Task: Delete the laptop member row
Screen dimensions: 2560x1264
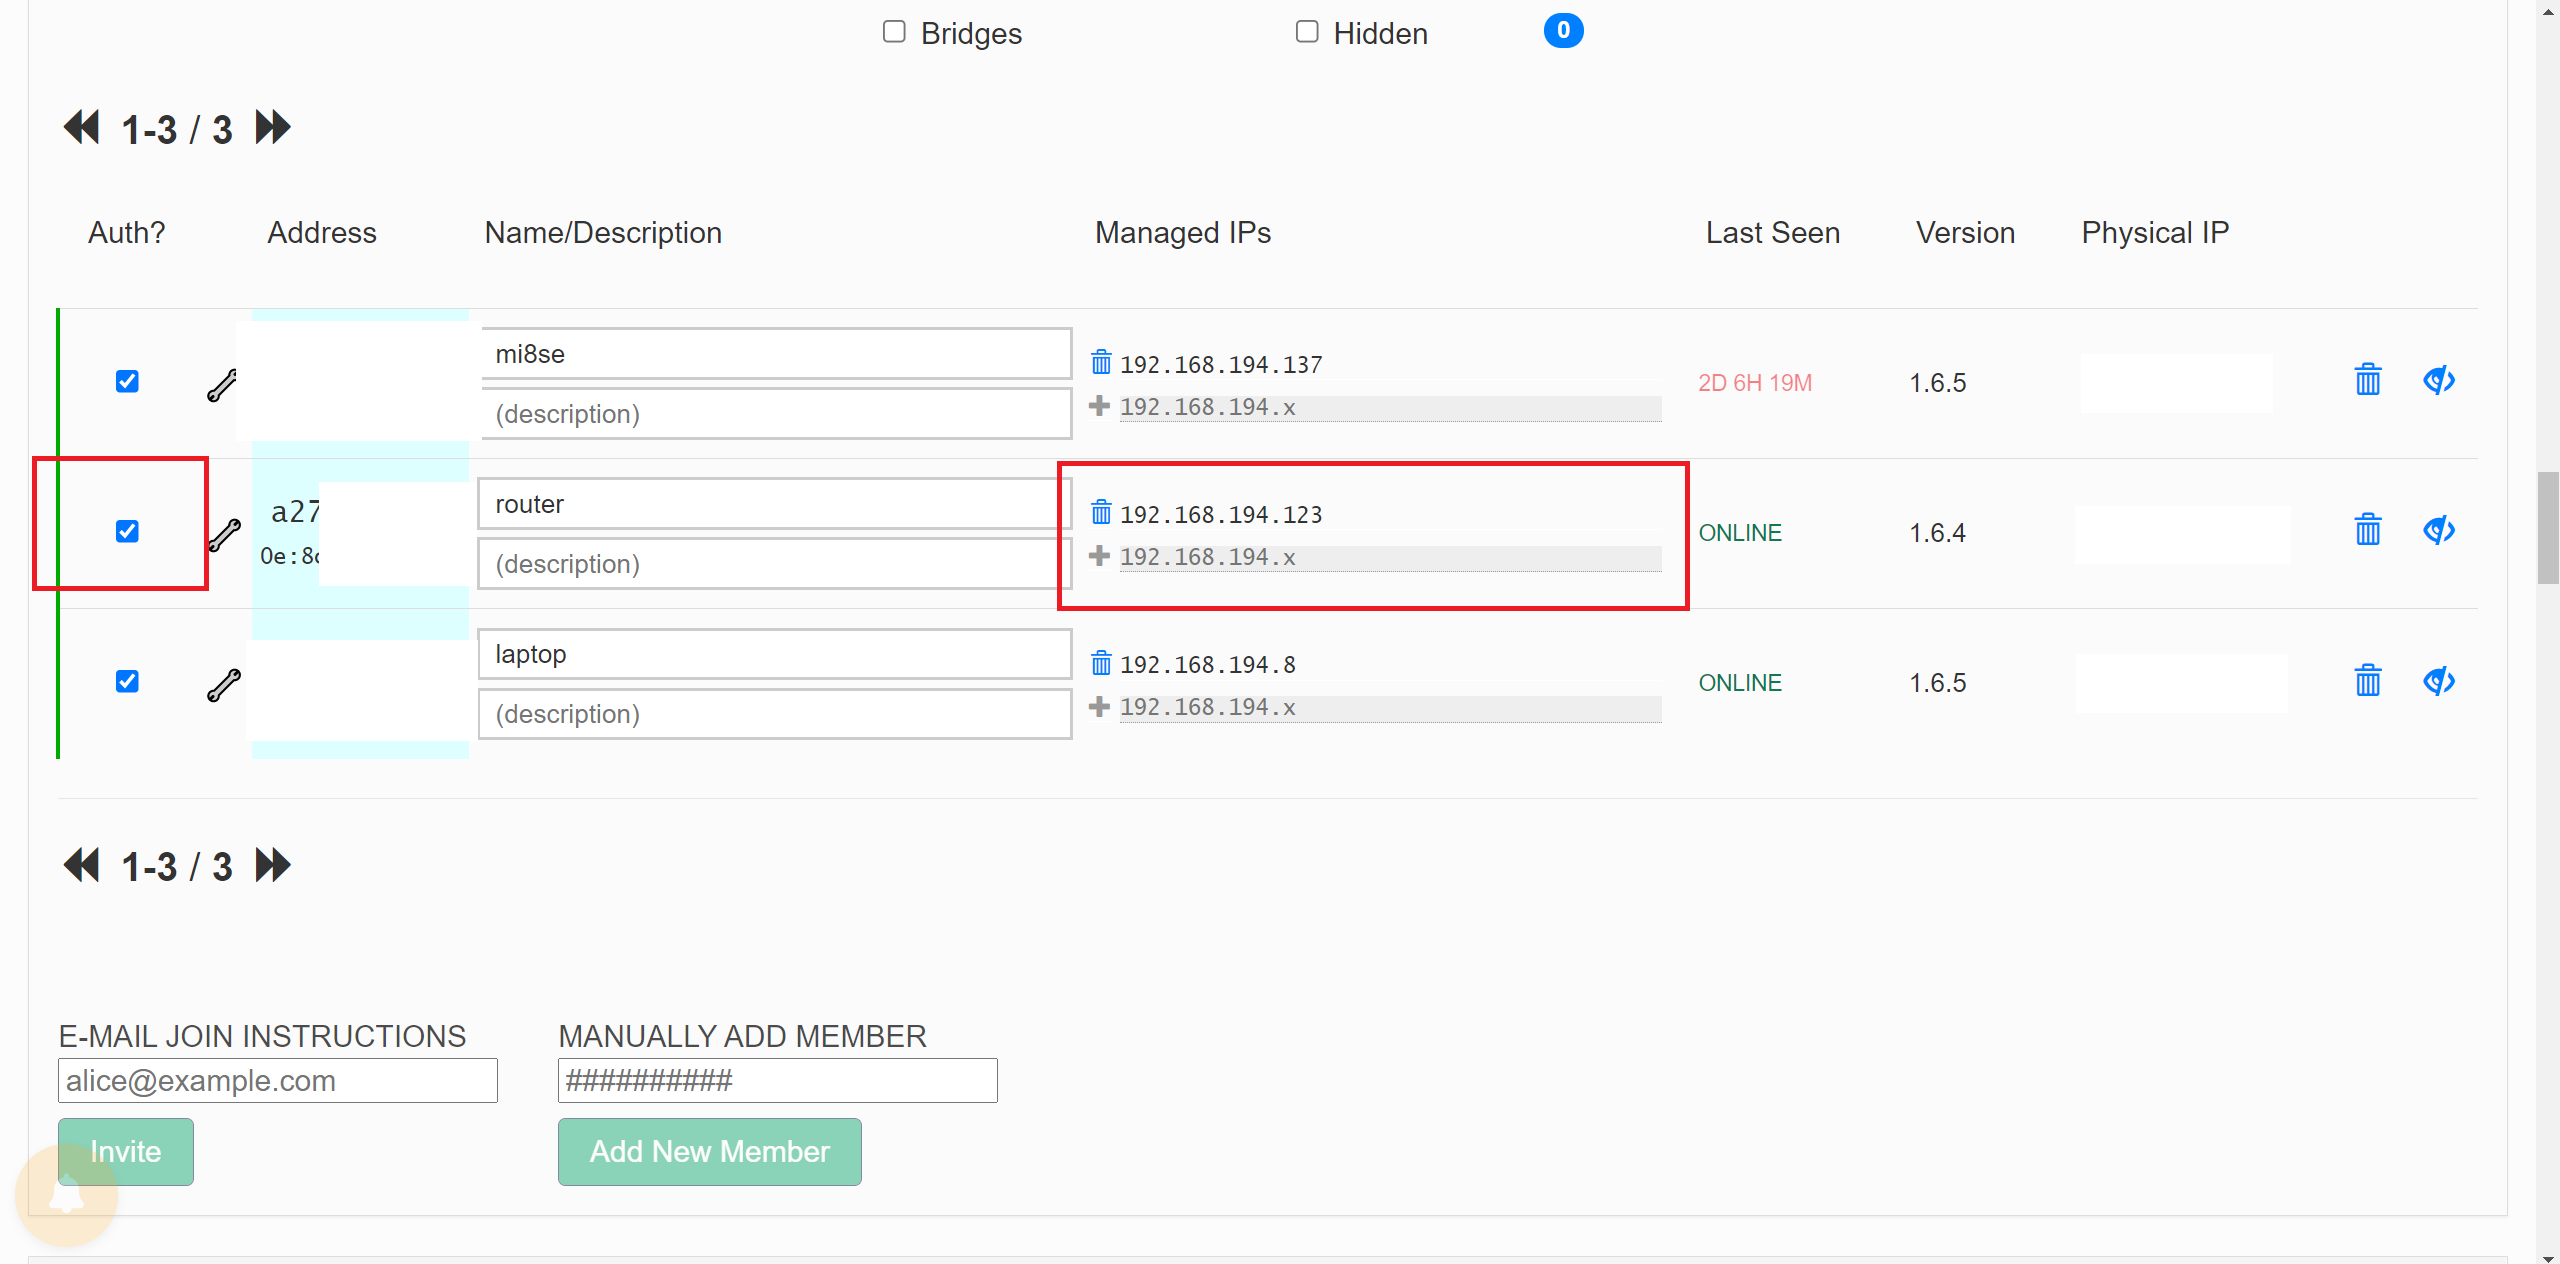Action: [x=2367, y=681]
